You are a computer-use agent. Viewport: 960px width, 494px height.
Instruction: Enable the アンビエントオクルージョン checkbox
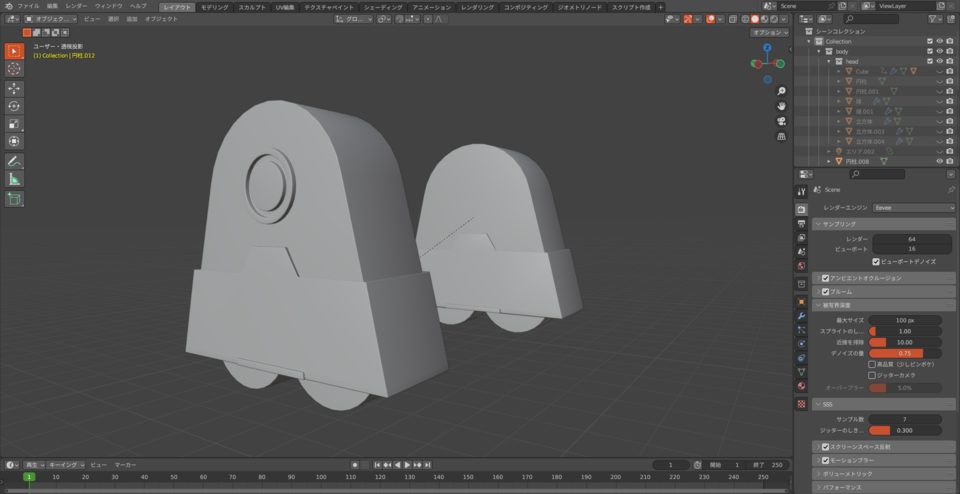point(825,278)
